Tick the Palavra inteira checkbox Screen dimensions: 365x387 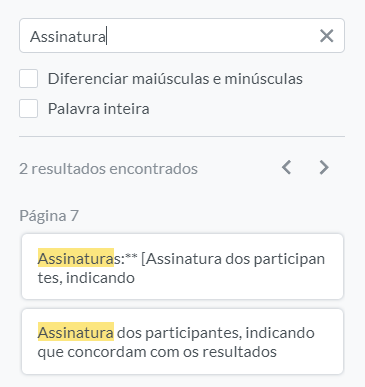pos(28,109)
